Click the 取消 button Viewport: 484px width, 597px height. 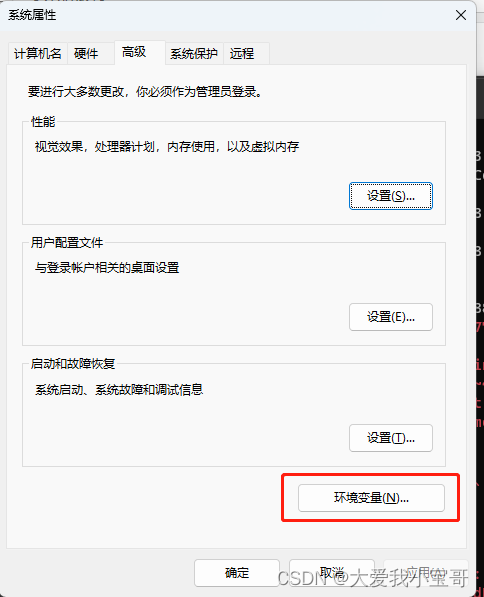[332, 573]
